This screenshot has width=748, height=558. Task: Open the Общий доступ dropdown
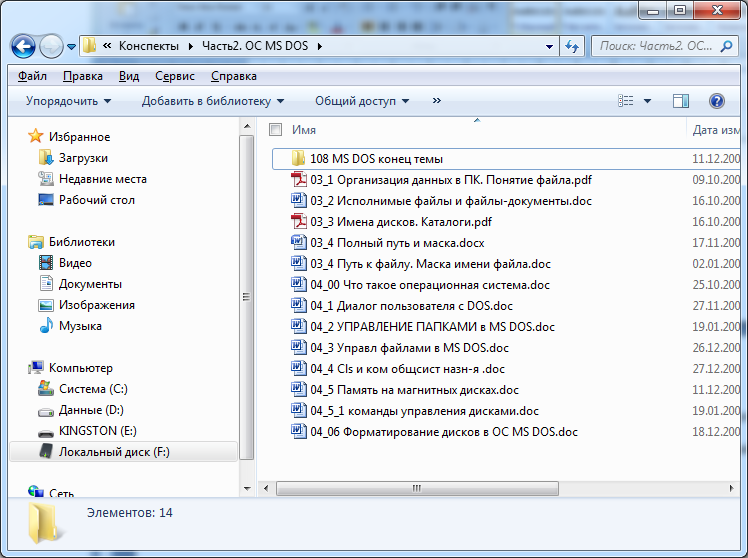(x=362, y=101)
